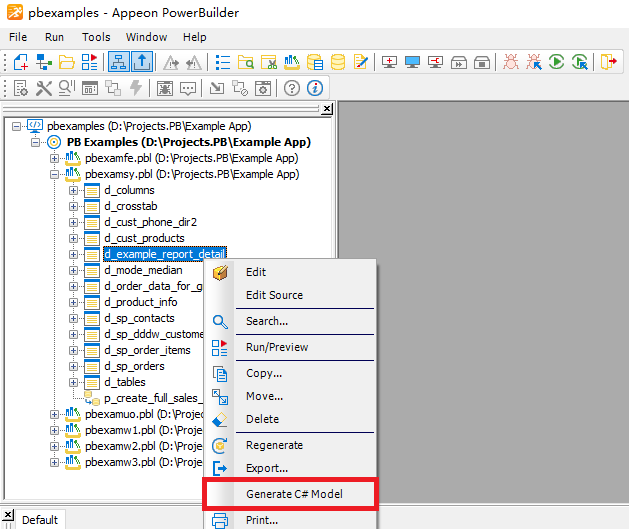The width and height of the screenshot is (629, 529).
Task: Expand the pbexamfe.pbl library node
Action: point(56,159)
